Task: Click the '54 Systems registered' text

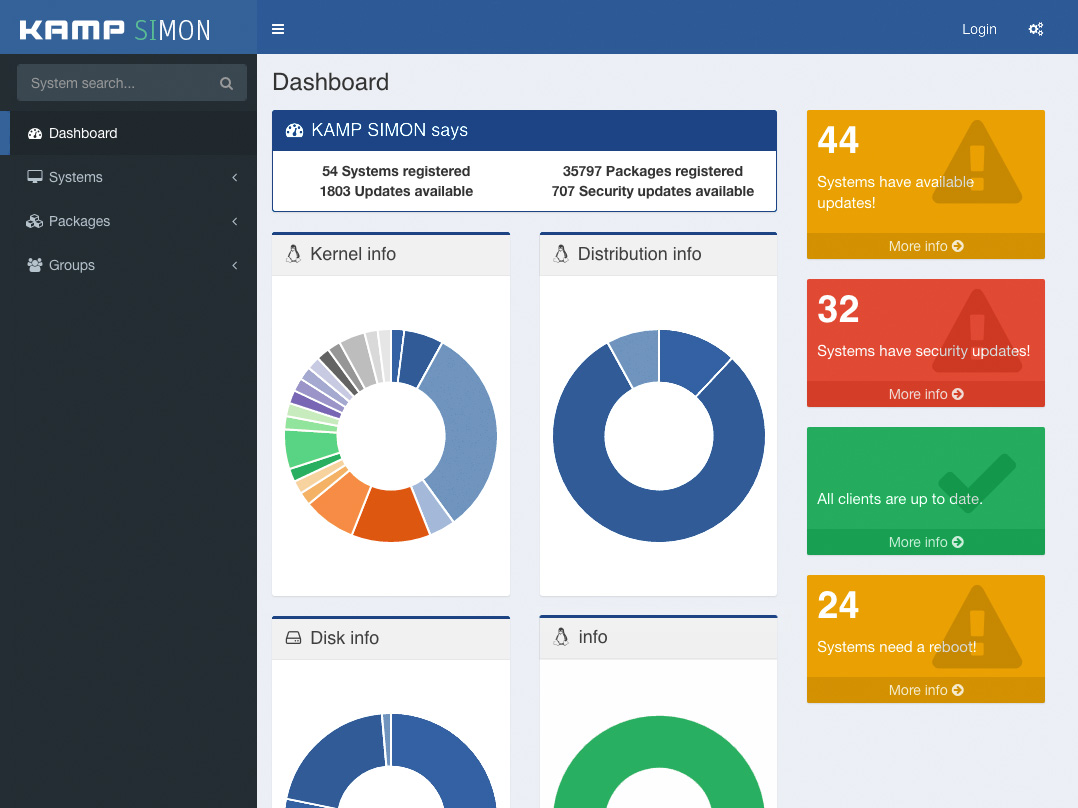Action: (396, 171)
